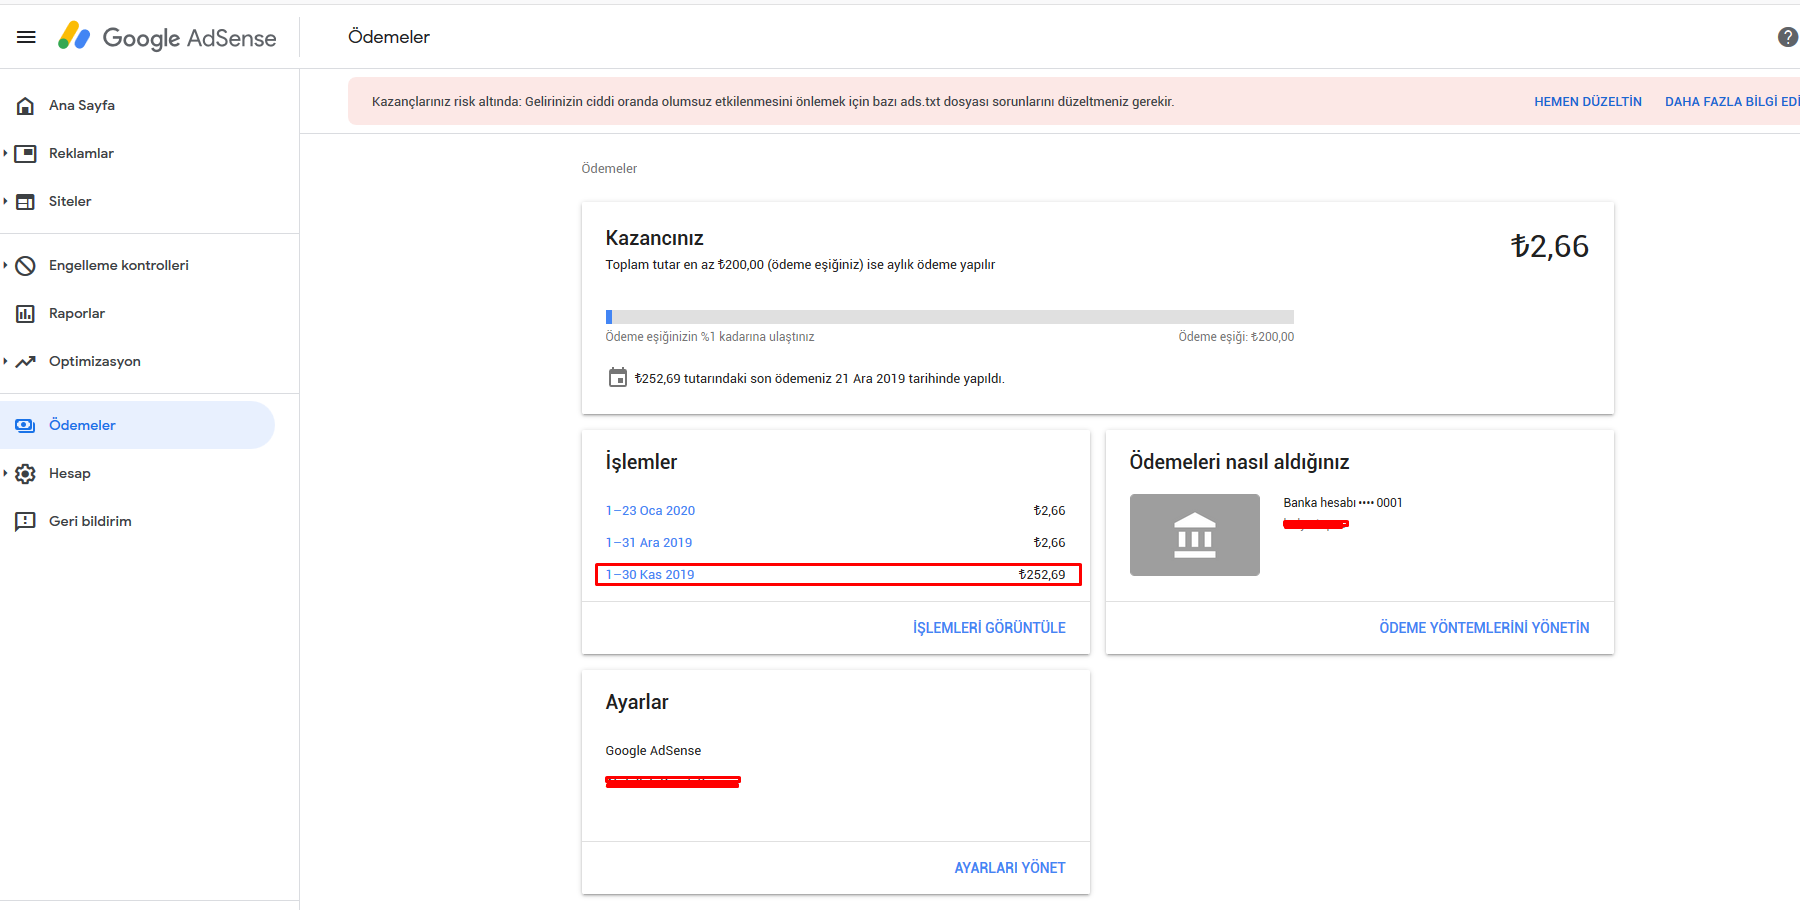Viewport: 1800px width, 910px height.
Task: Click ÖDEME YÖNTEMLERİNİ YÖNETİN button
Action: click(1484, 628)
